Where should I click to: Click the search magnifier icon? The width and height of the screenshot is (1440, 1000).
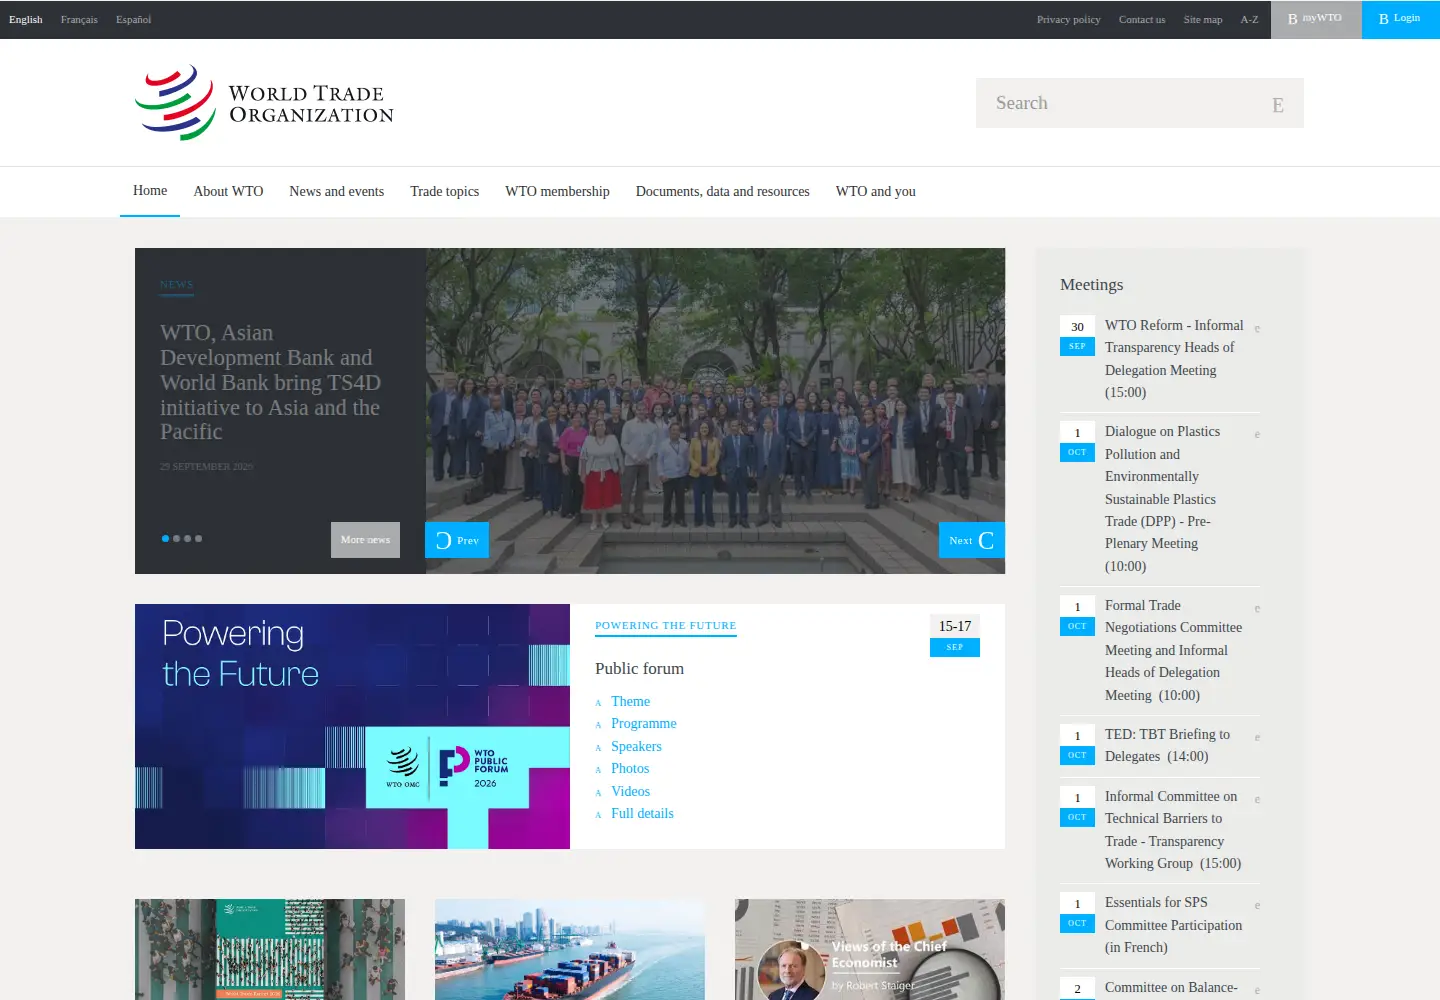click(1277, 105)
